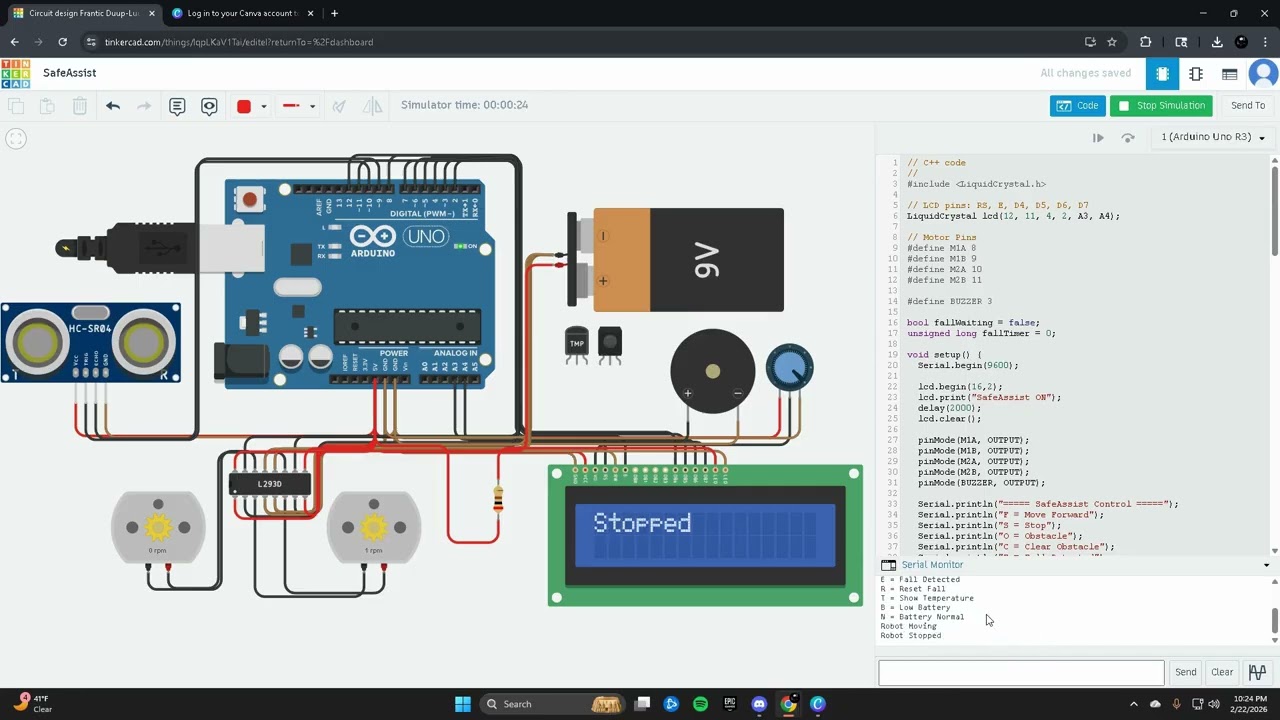Image resolution: width=1280 pixels, height=720 pixels.
Task: Open the user profile avatar
Action: click(x=1264, y=74)
